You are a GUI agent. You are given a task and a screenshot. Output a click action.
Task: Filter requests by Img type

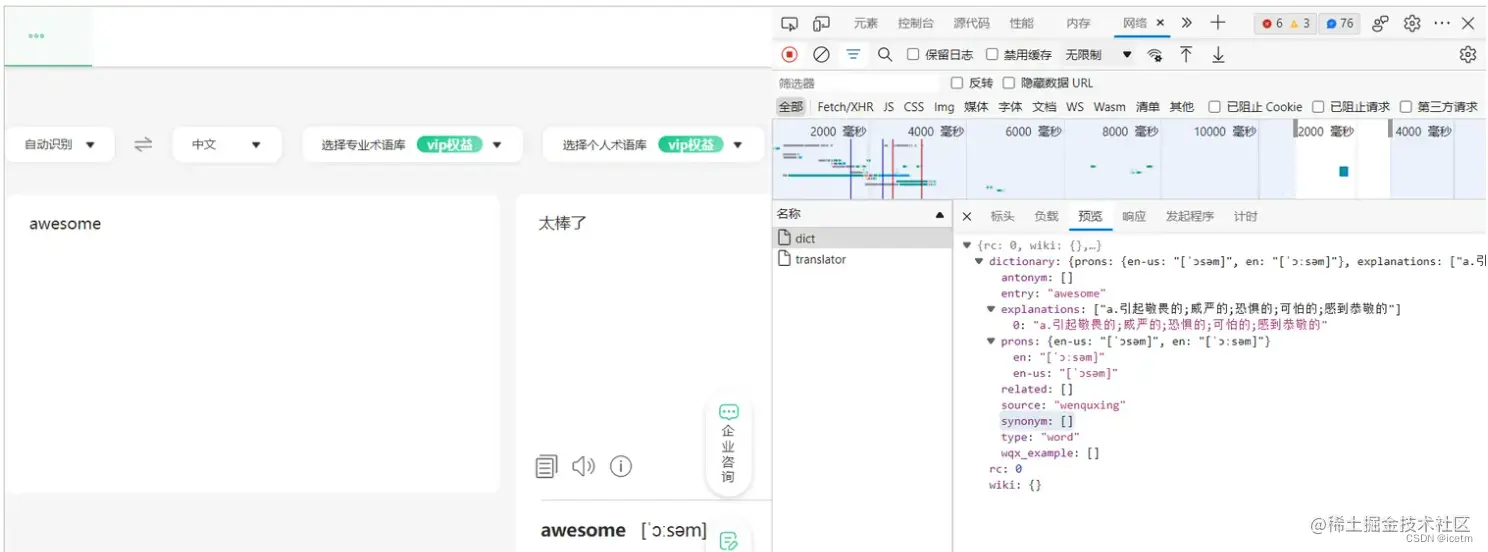click(x=944, y=107)
